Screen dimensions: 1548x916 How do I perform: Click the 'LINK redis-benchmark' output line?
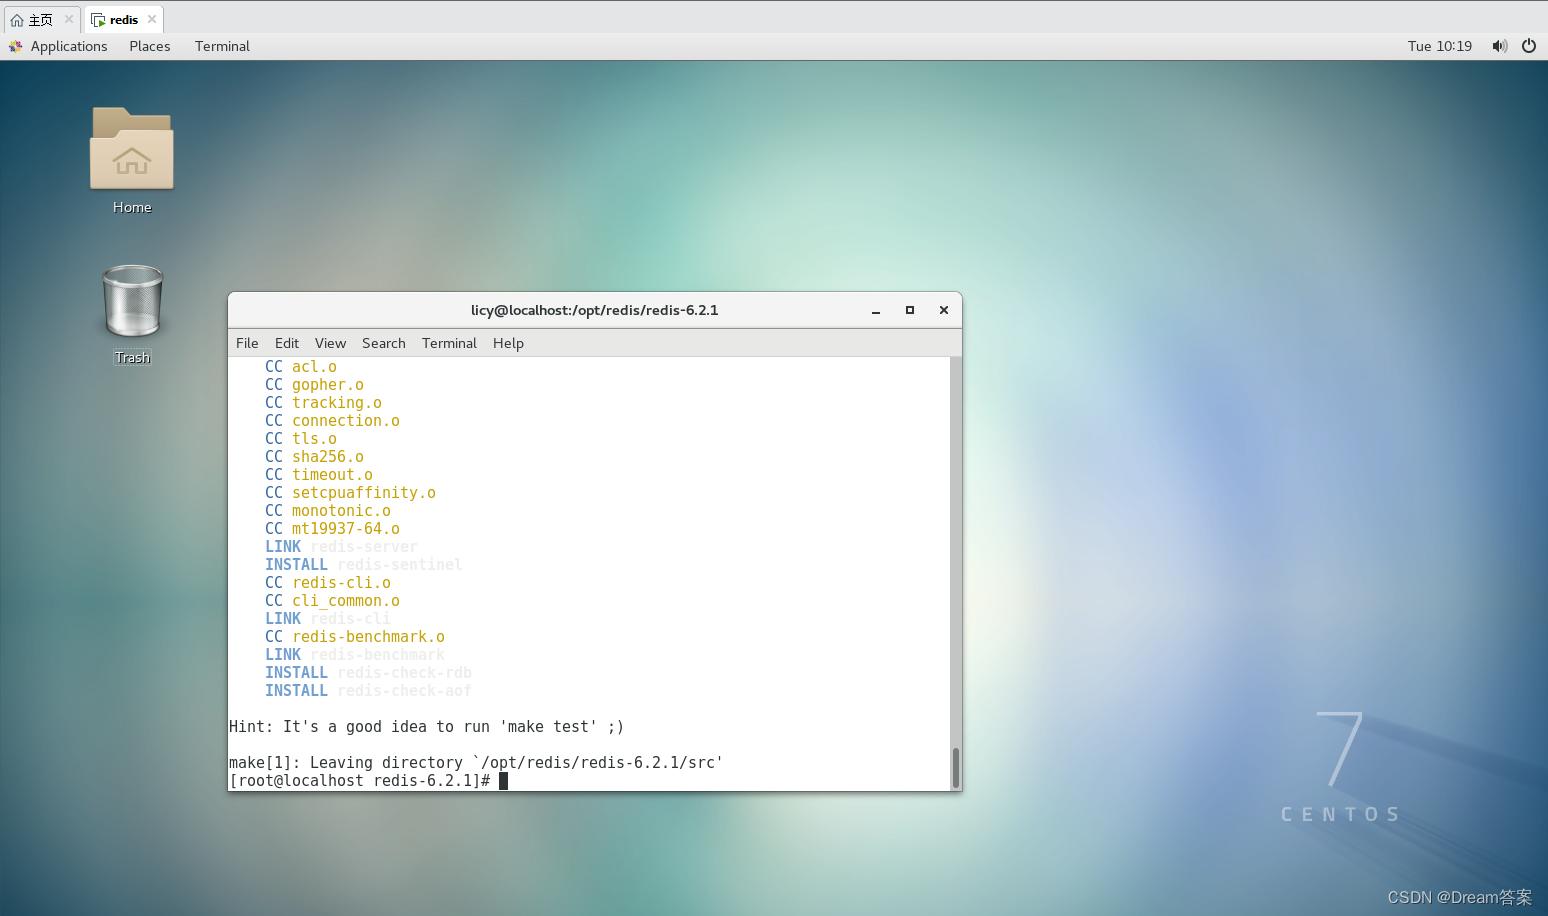tap(355, 655)
